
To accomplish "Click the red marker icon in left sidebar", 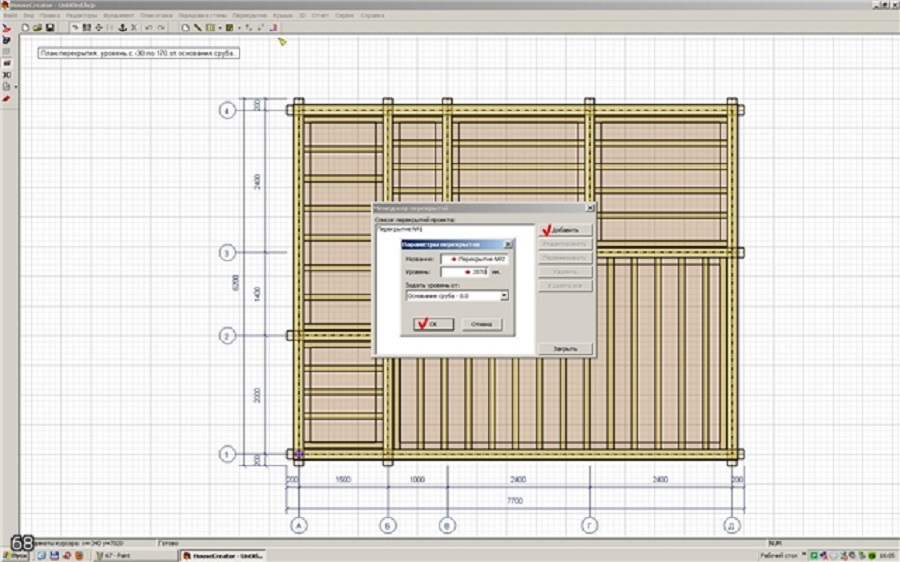I will (x=6, y=99).
